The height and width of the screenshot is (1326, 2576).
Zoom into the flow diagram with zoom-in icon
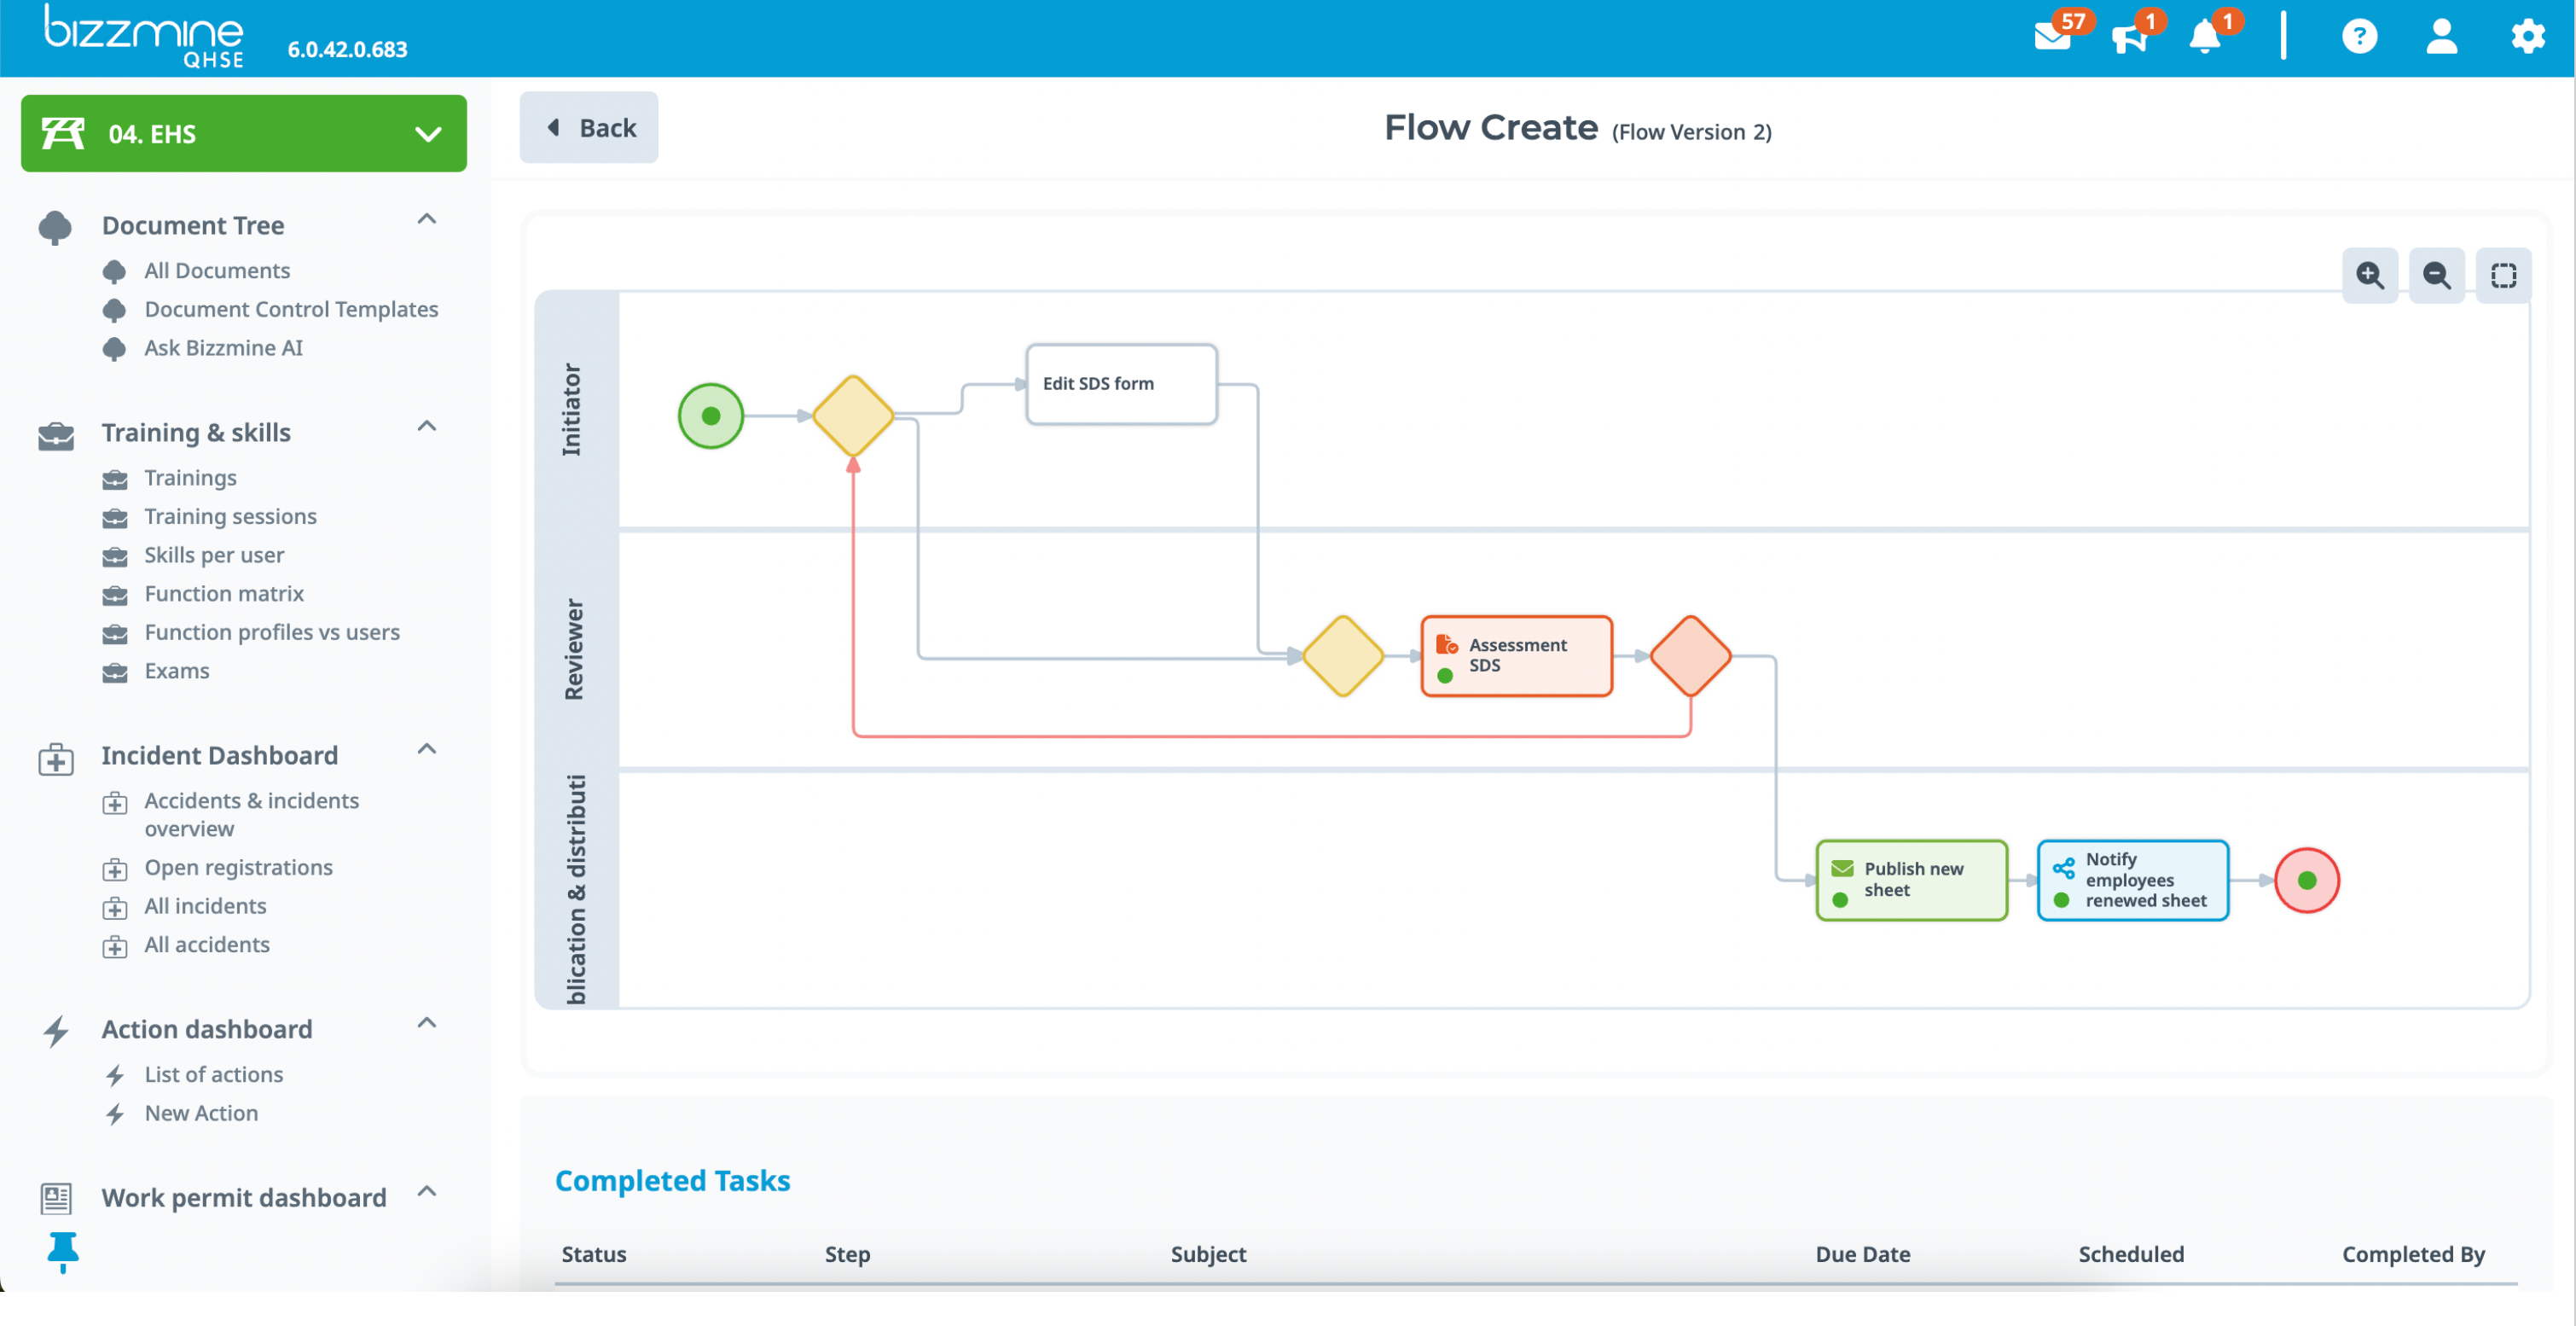coord(2370,275)
